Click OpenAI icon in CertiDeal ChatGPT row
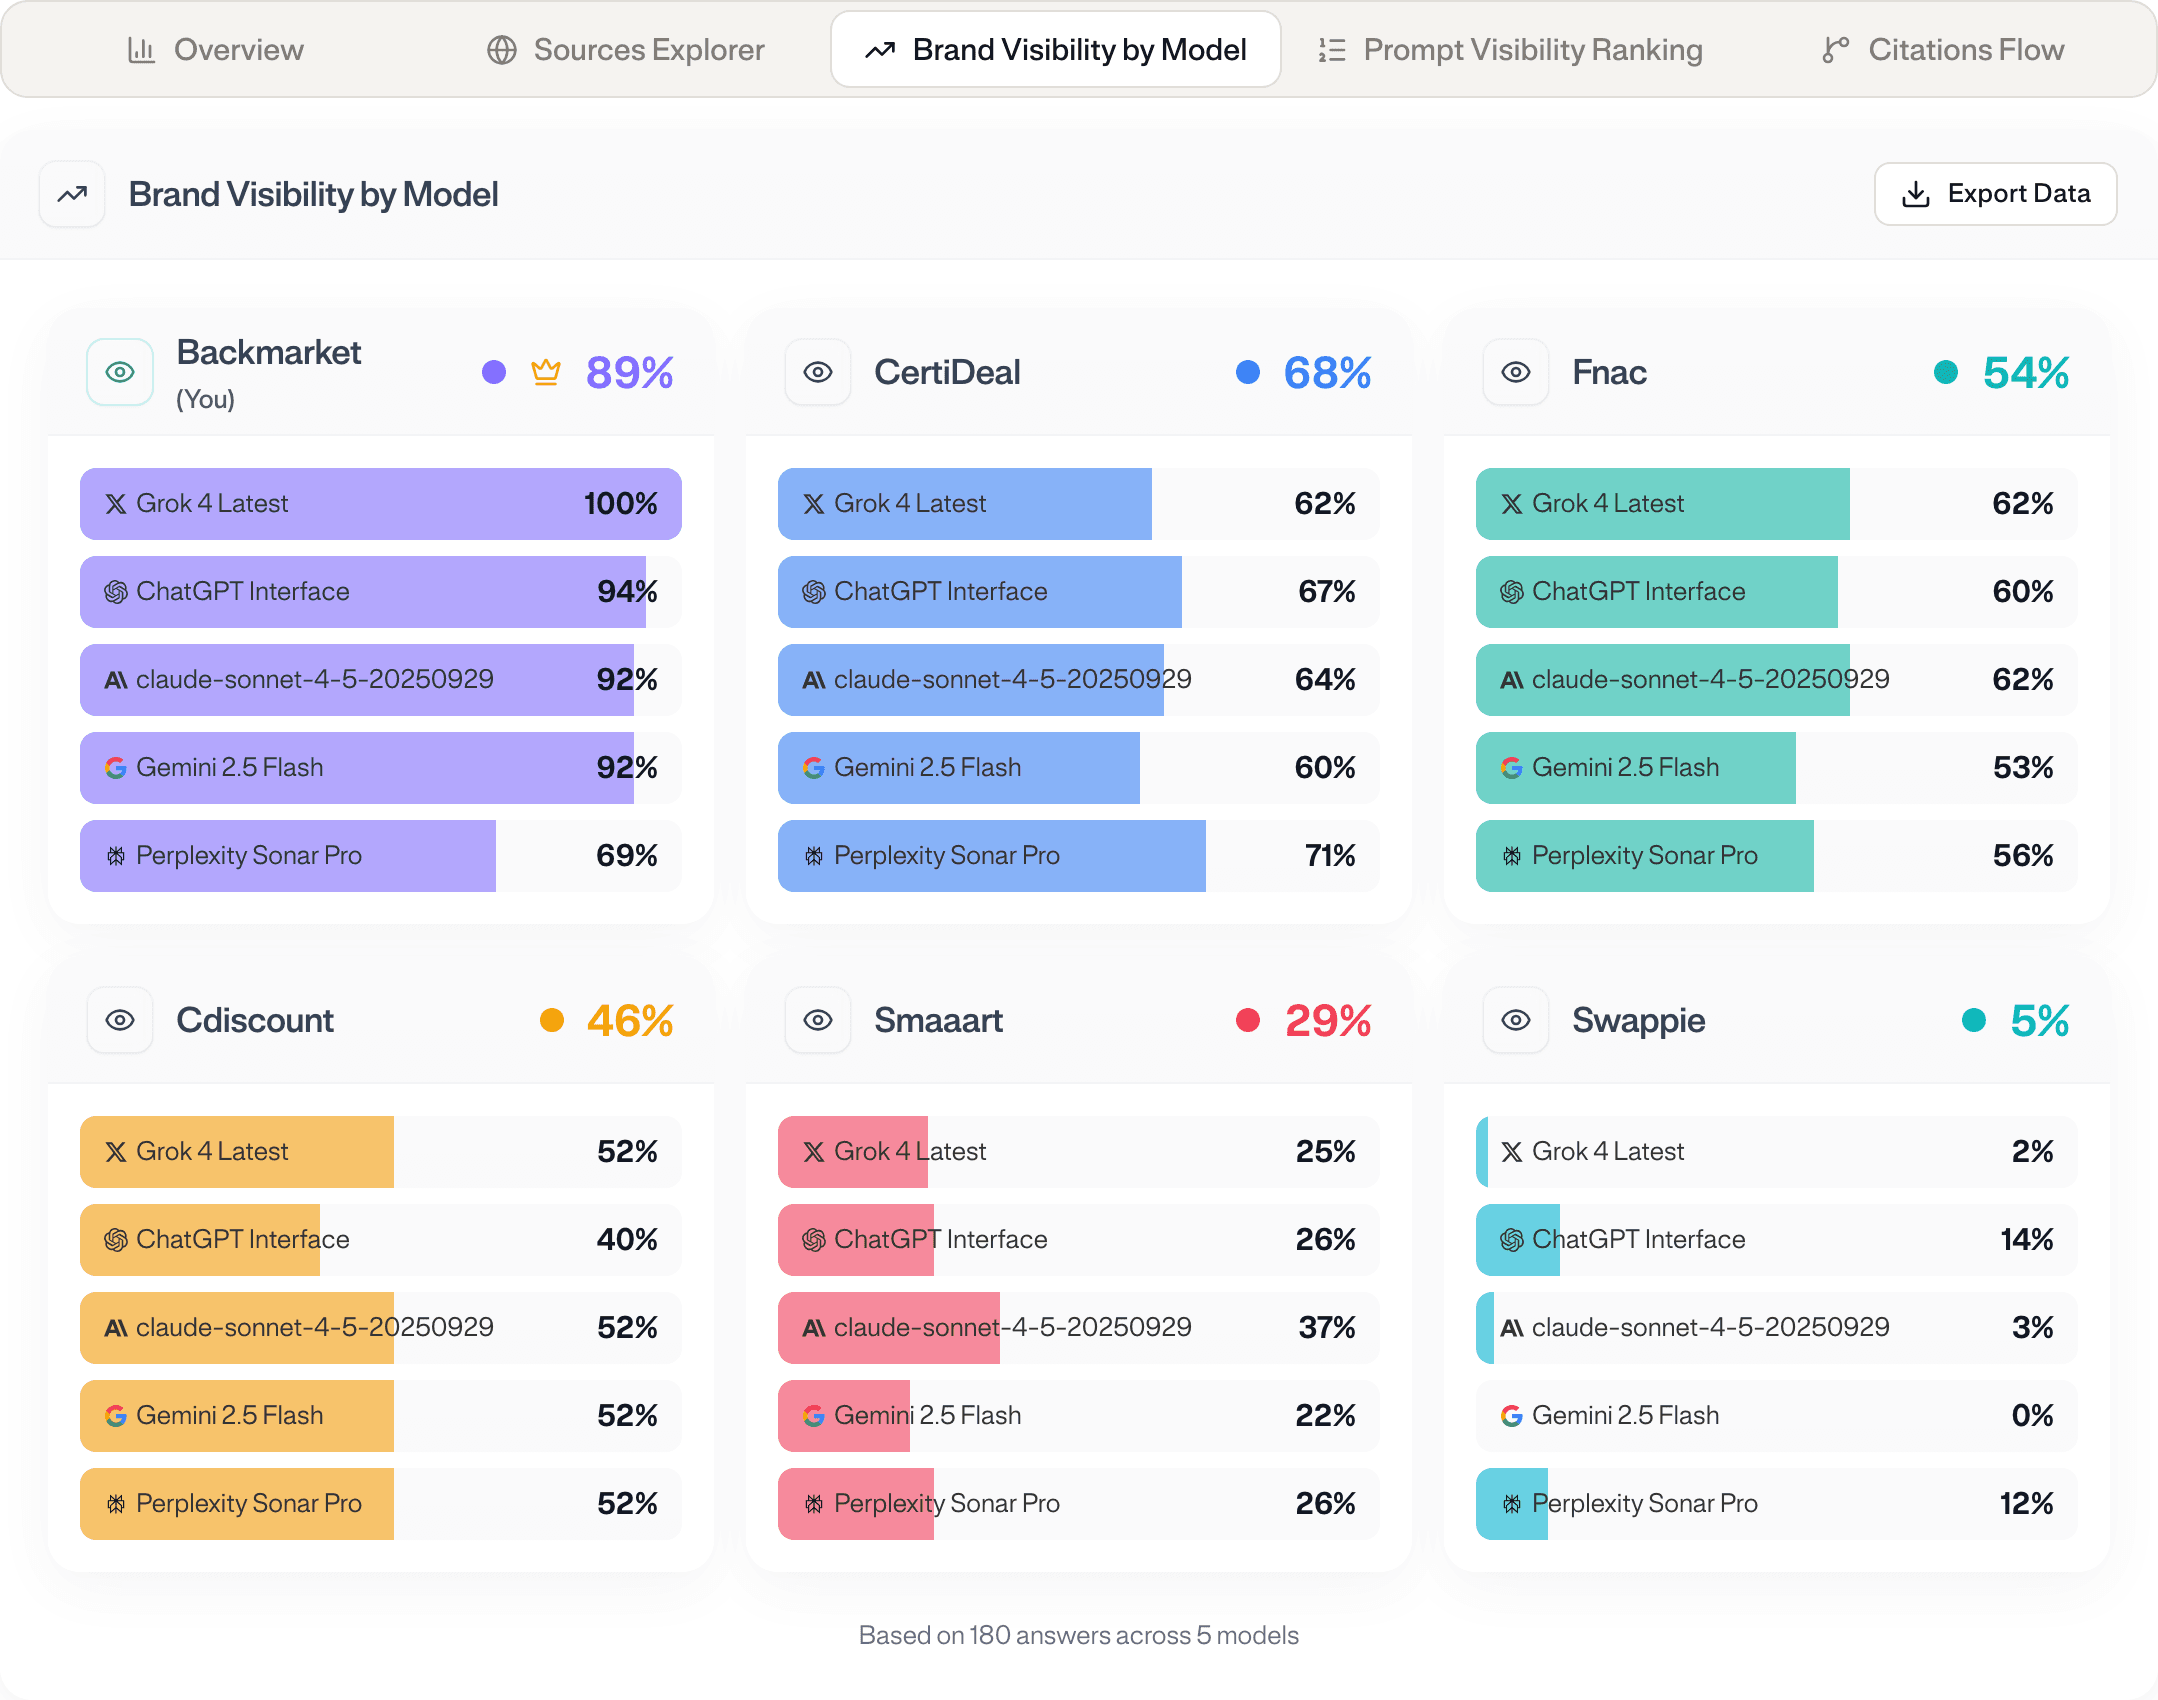2158x1700 pixels. pos(814,592)
